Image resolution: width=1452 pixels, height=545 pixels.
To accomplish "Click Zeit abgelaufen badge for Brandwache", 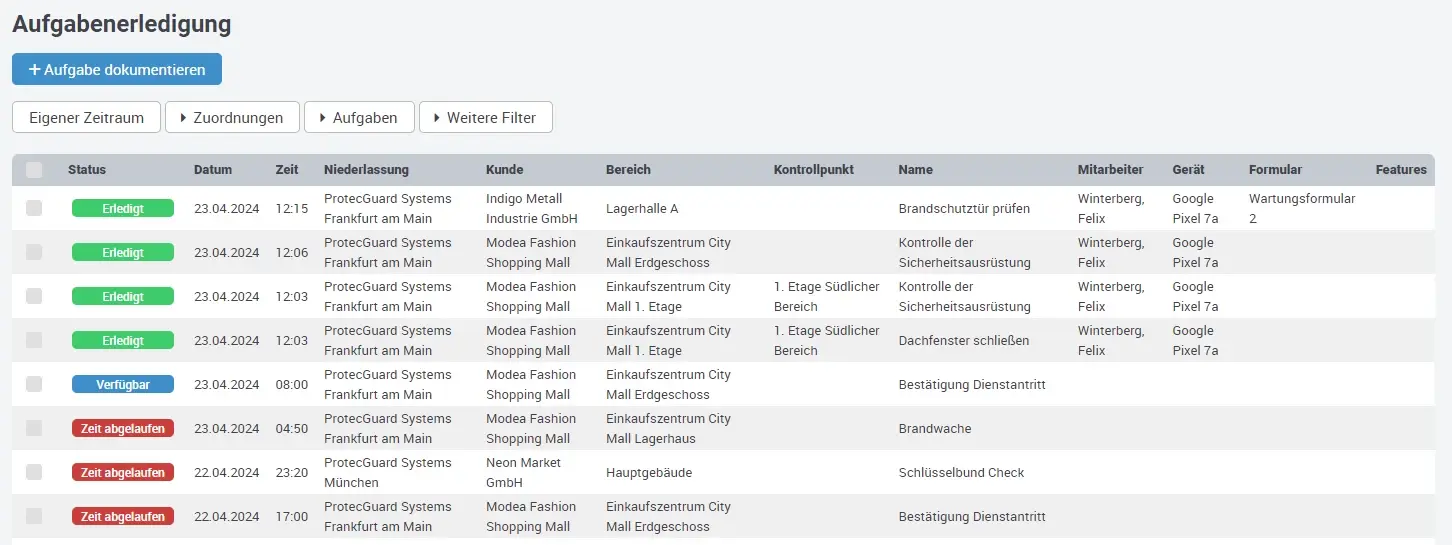I will click(123, 428).
